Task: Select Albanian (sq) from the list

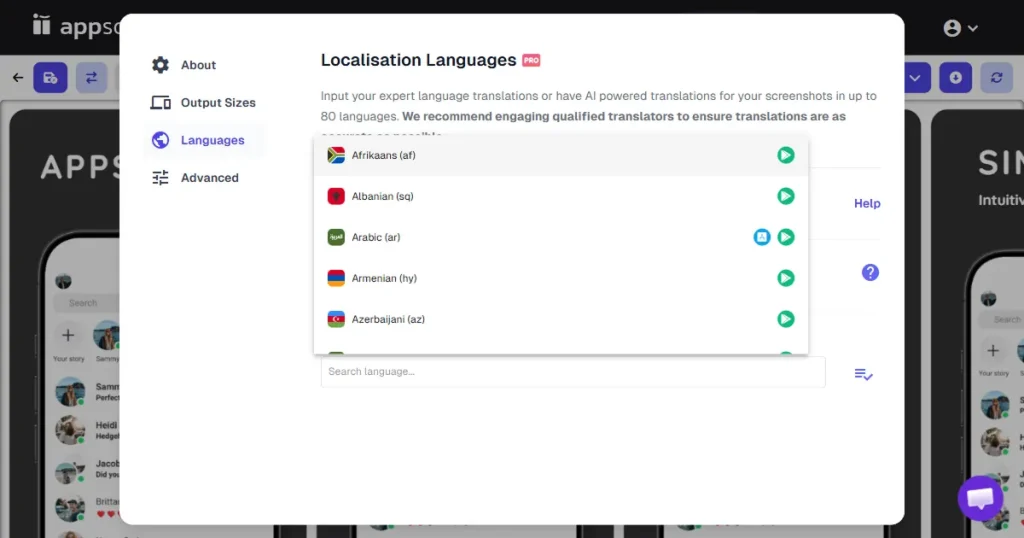Action: coord(560,196)
